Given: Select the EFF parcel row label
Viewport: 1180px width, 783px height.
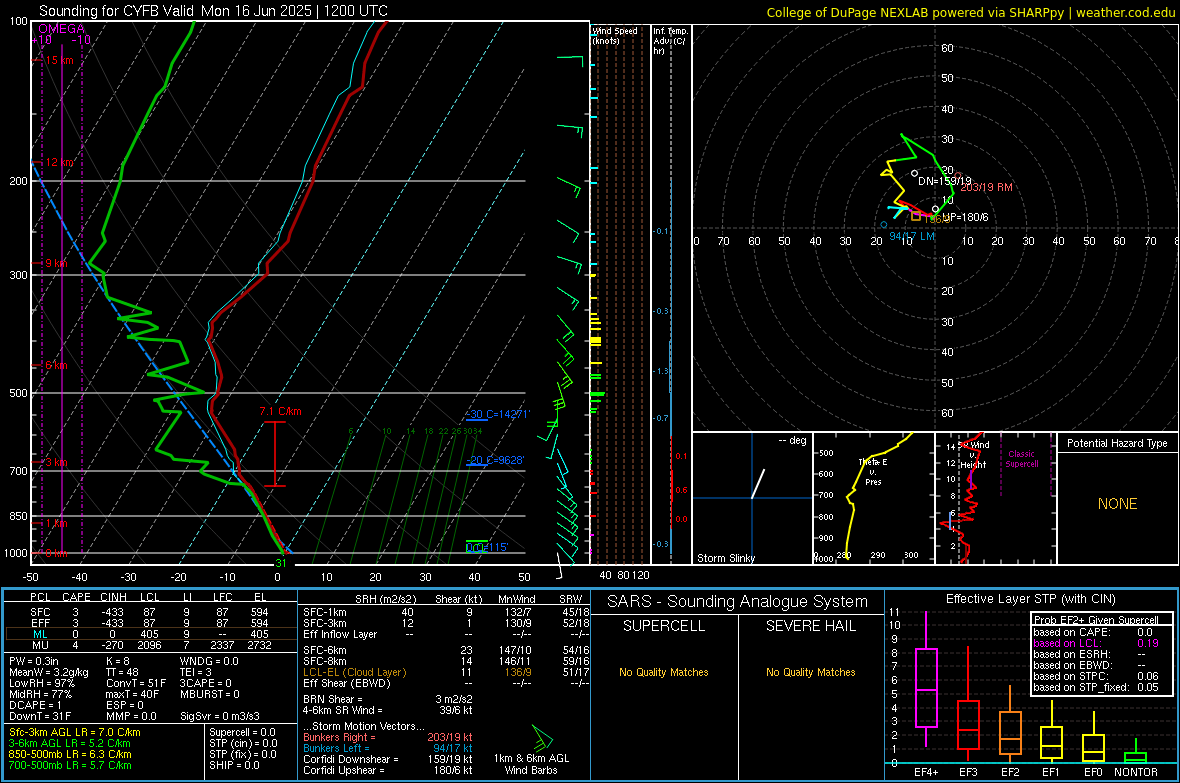Looking at the screenshot, I should click(40, 623).
